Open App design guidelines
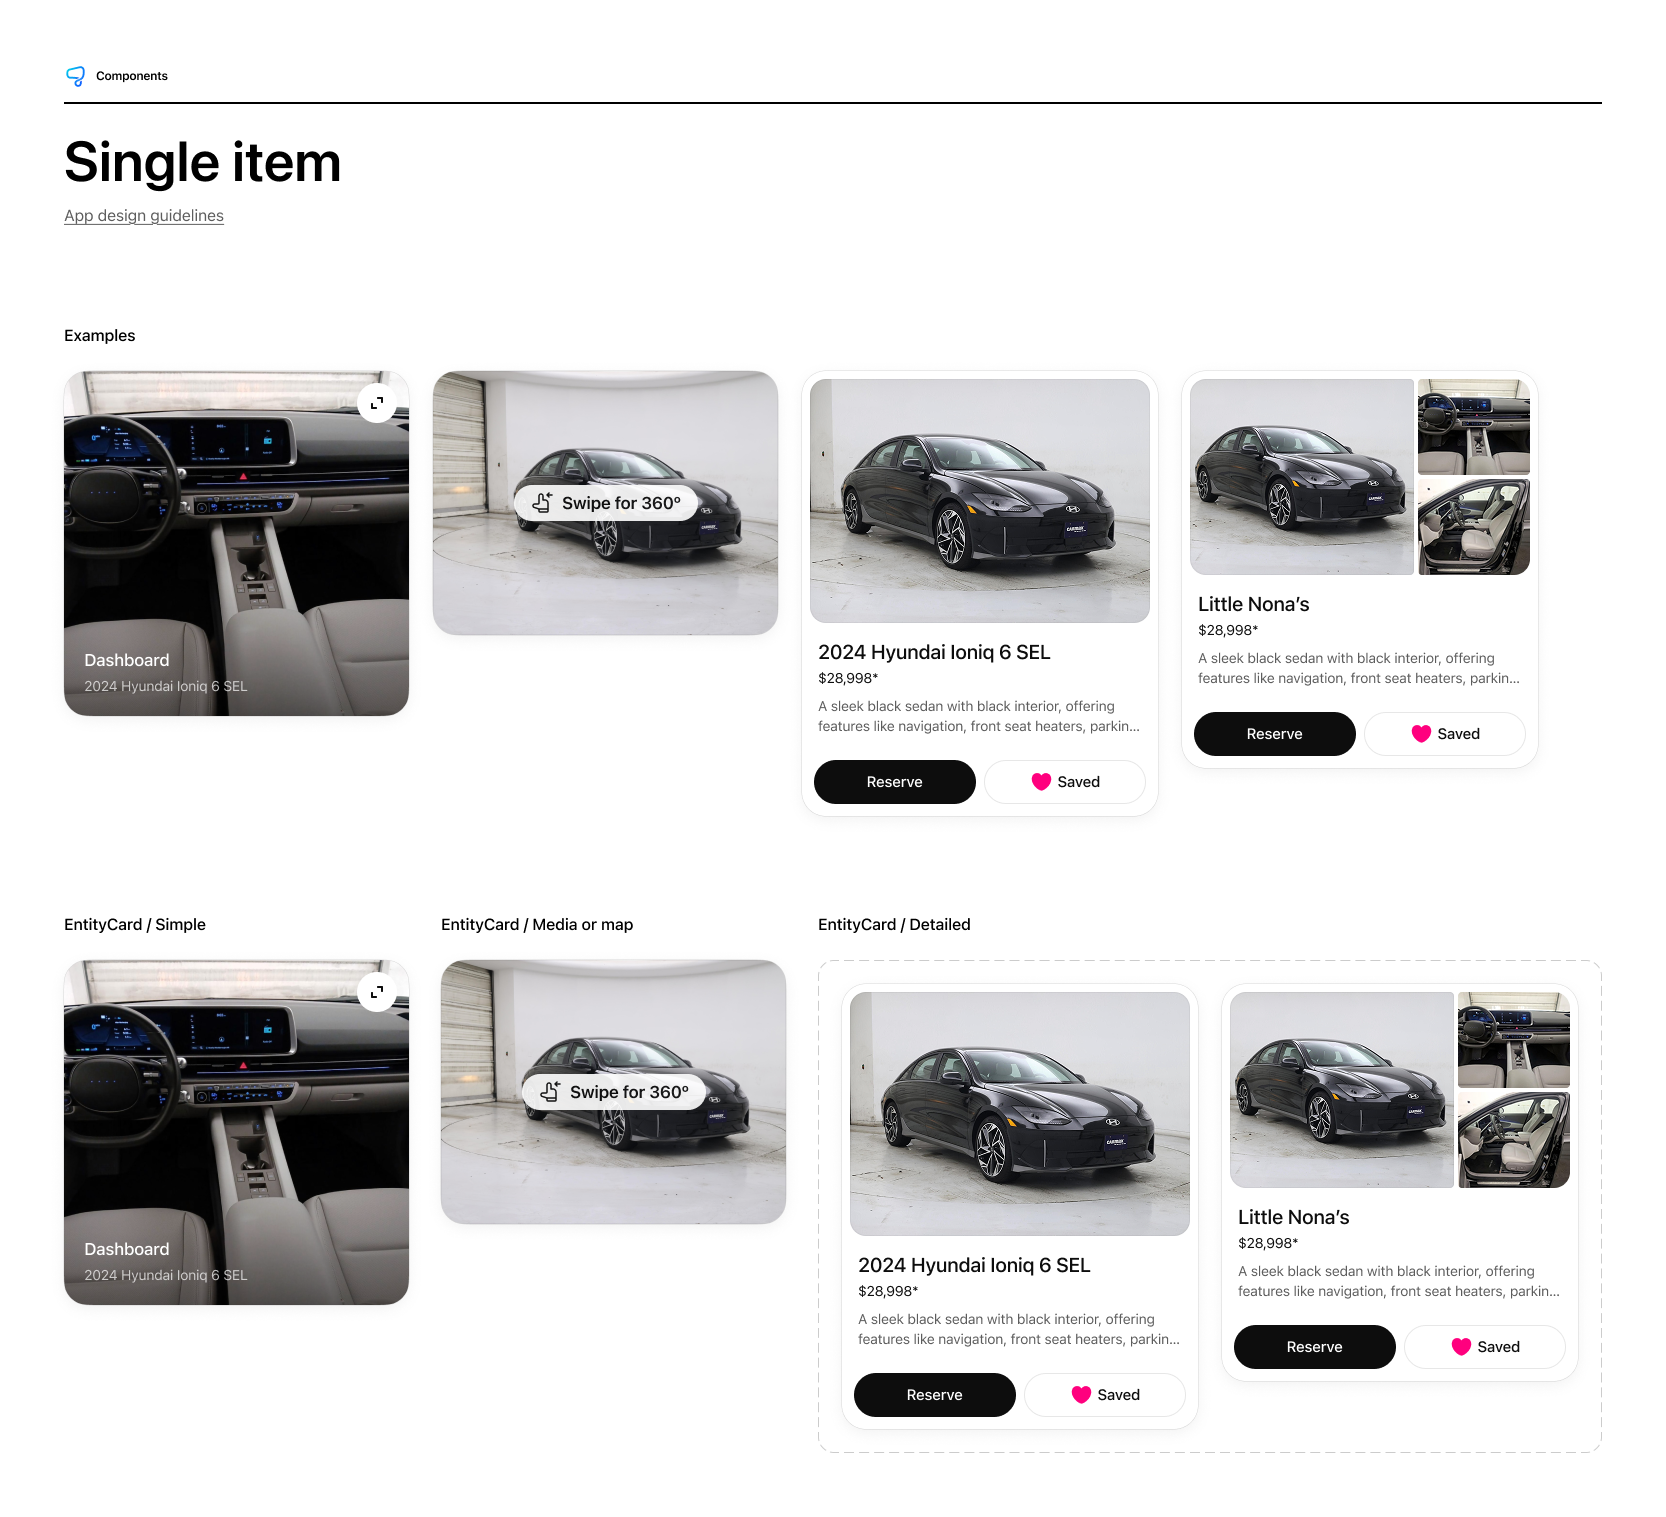 pyautogui.click(x=143, y=215)
